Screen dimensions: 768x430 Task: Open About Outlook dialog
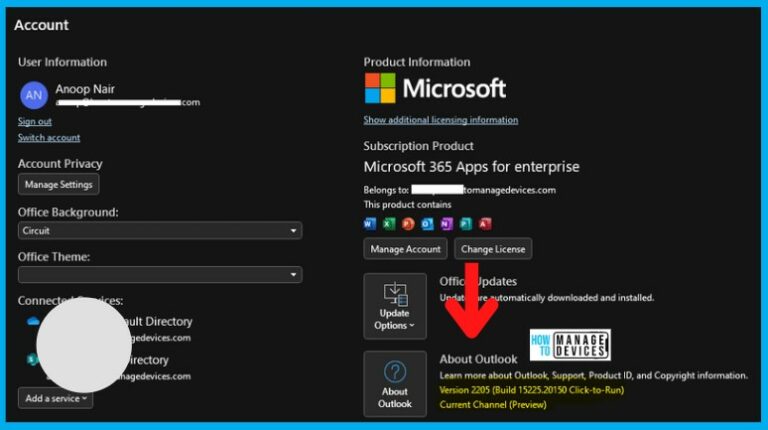pos(395,384)
